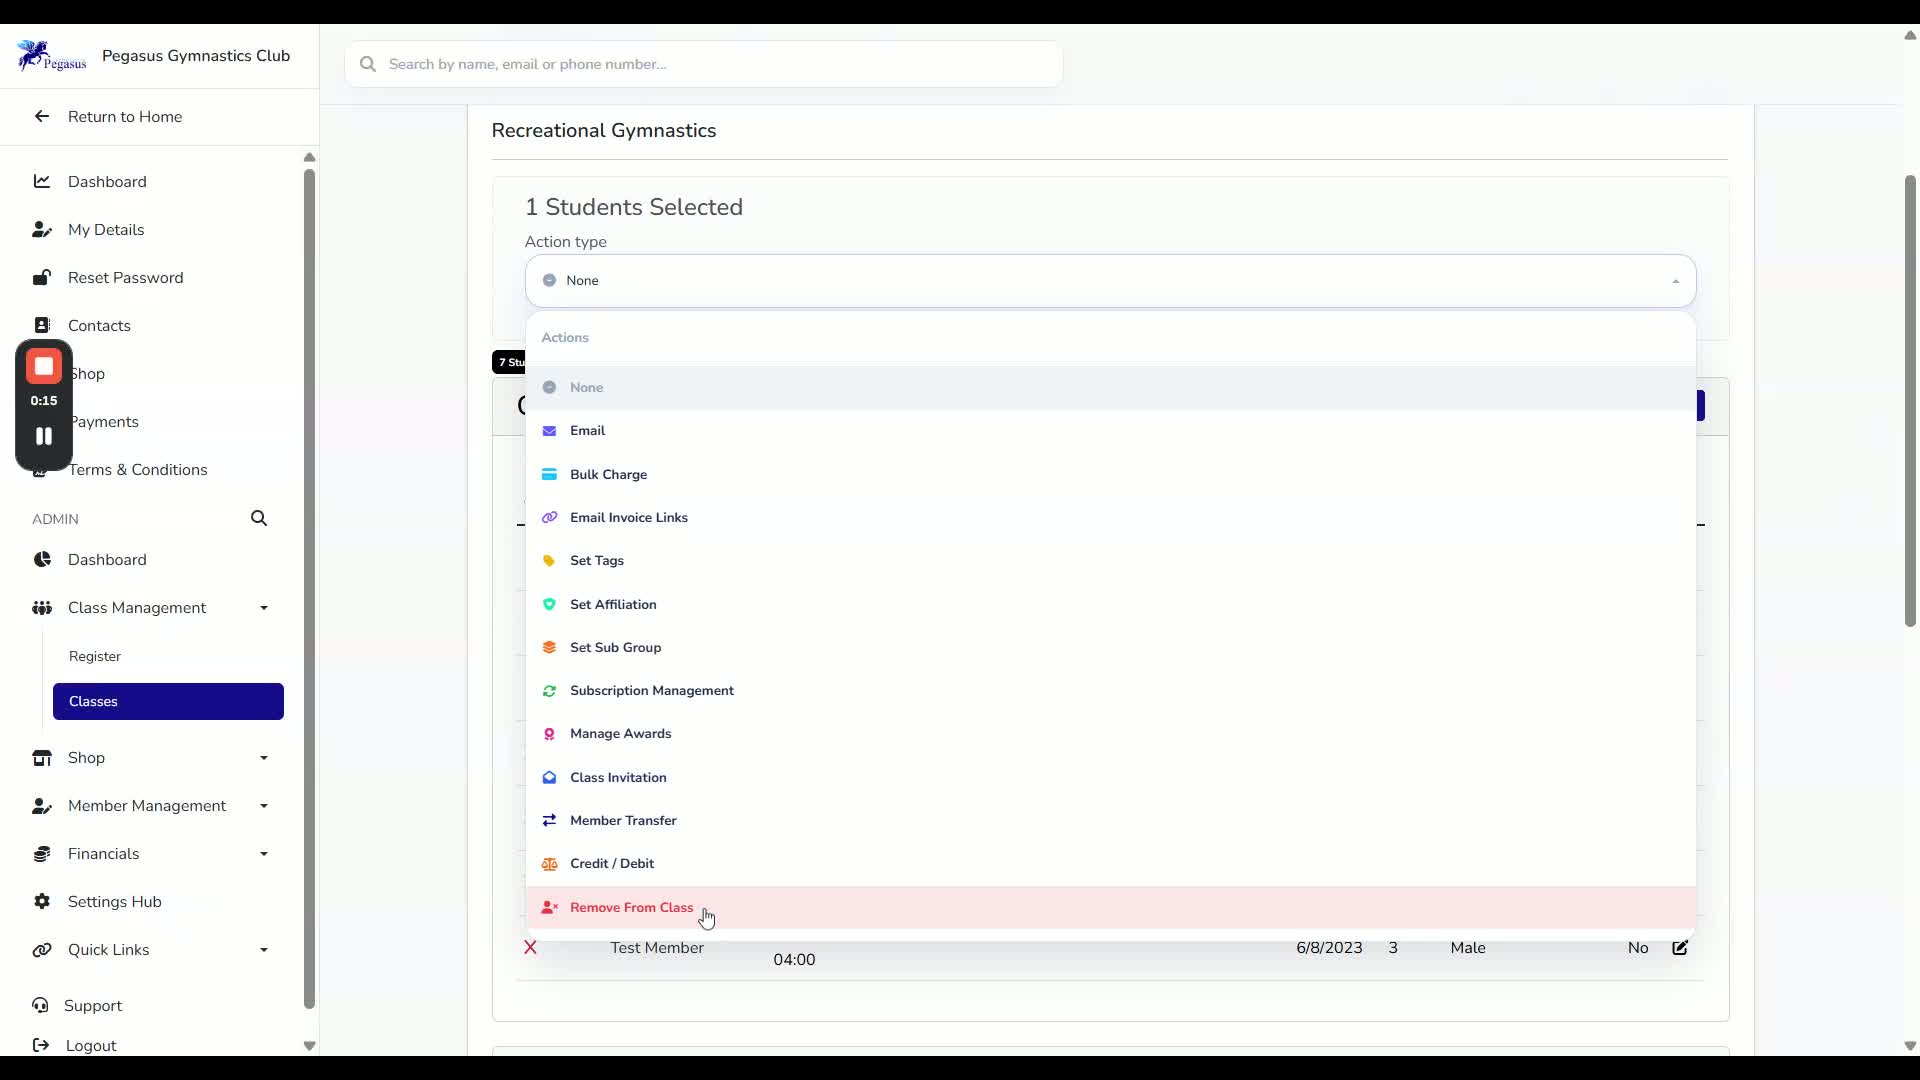Click the Support headset icon
Image resolution: width=1920 pixels, height=1080 pixels.
[x=40, y=1005]
